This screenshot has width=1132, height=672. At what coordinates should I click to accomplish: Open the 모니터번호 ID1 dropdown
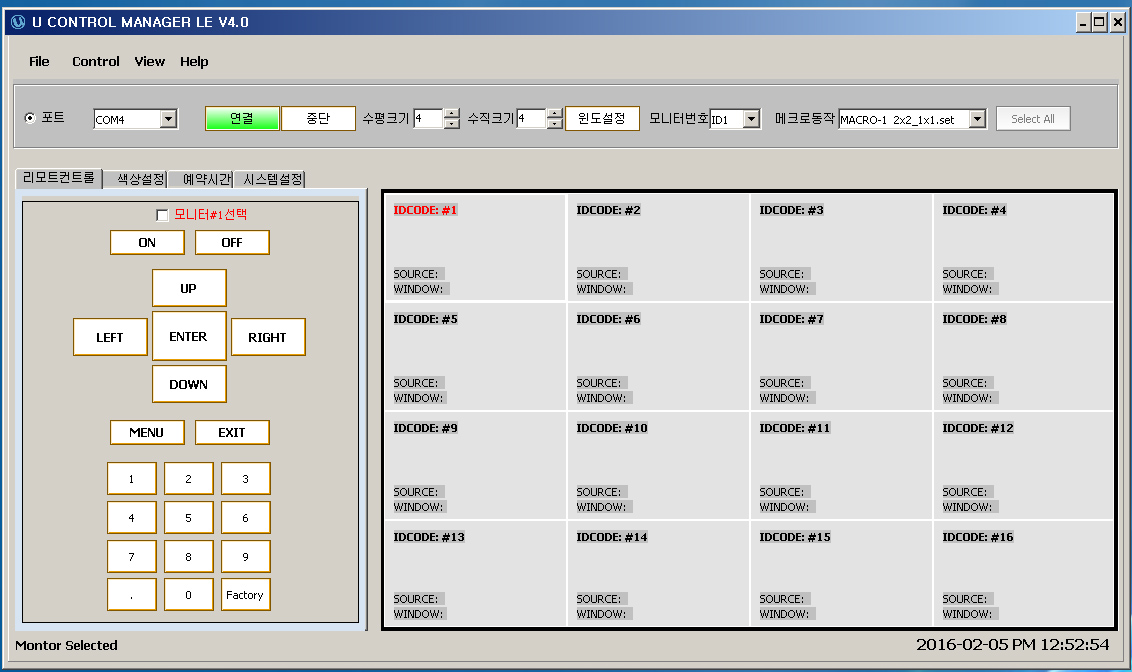tap(752, 119)
